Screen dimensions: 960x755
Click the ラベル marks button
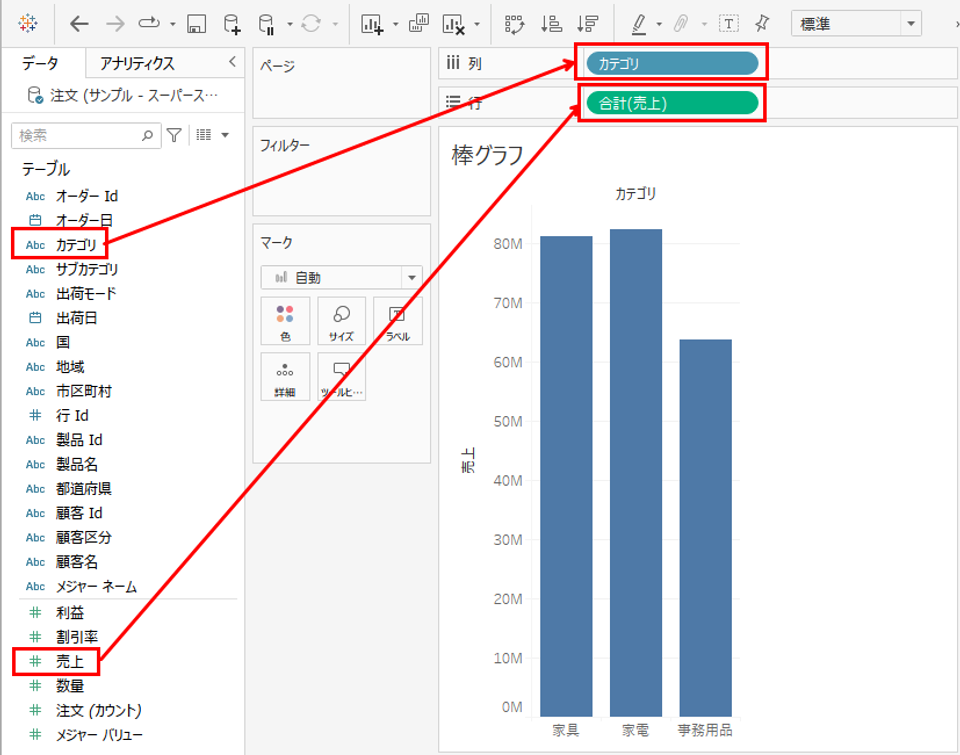(397, 321)
